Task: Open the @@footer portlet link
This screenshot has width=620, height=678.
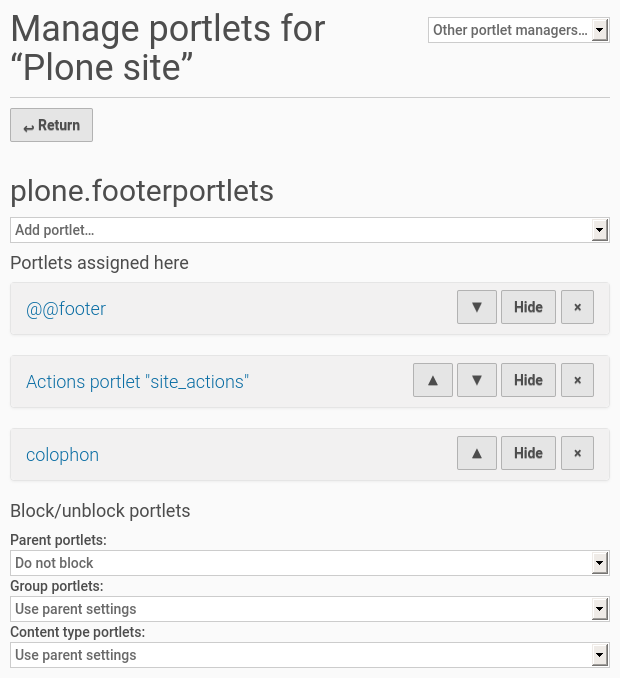Action: [66, 309]
